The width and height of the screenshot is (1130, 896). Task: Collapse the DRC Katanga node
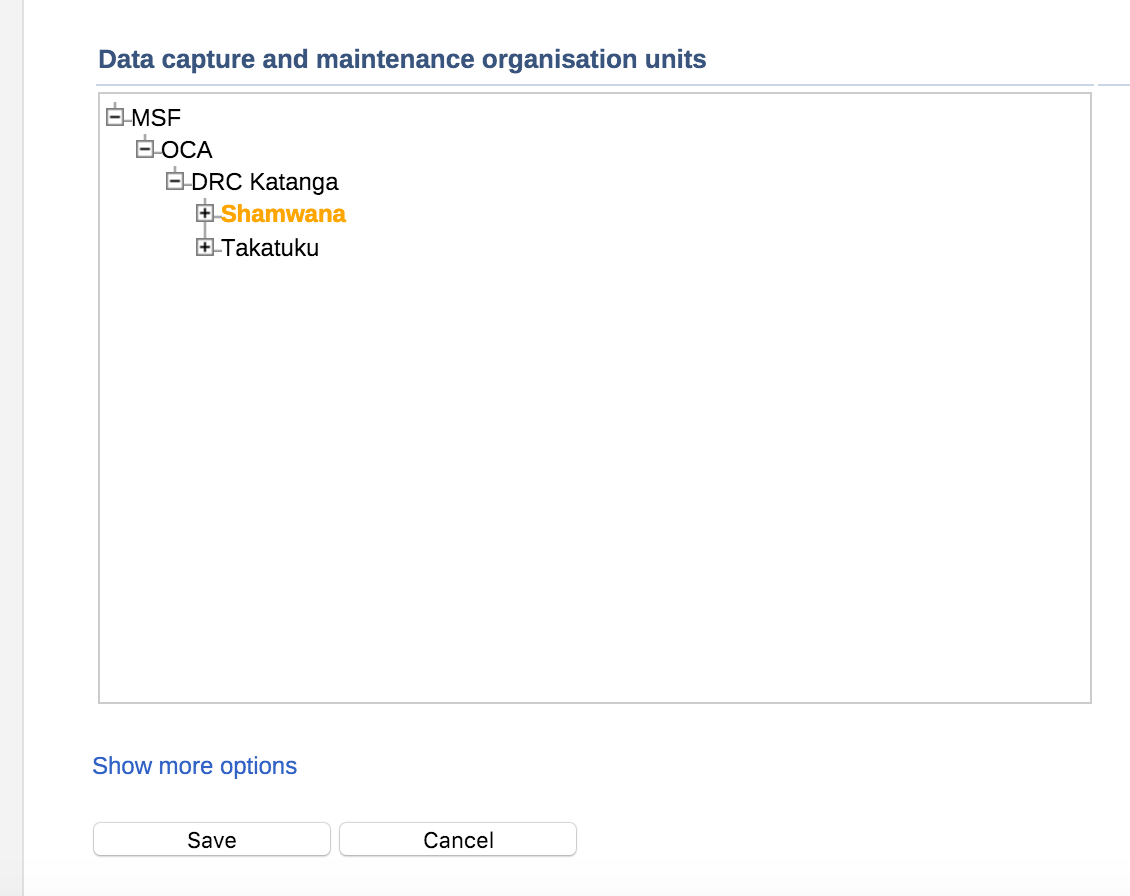(x=175, y=181)
